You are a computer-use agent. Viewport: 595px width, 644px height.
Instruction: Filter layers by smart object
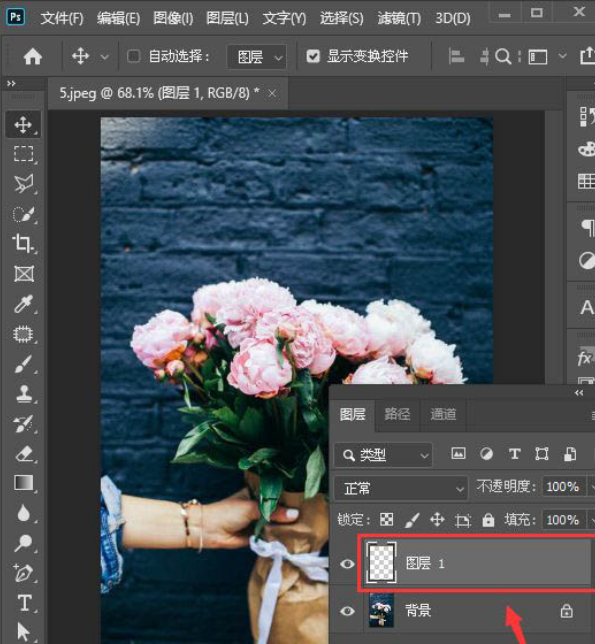click(570, 454)
